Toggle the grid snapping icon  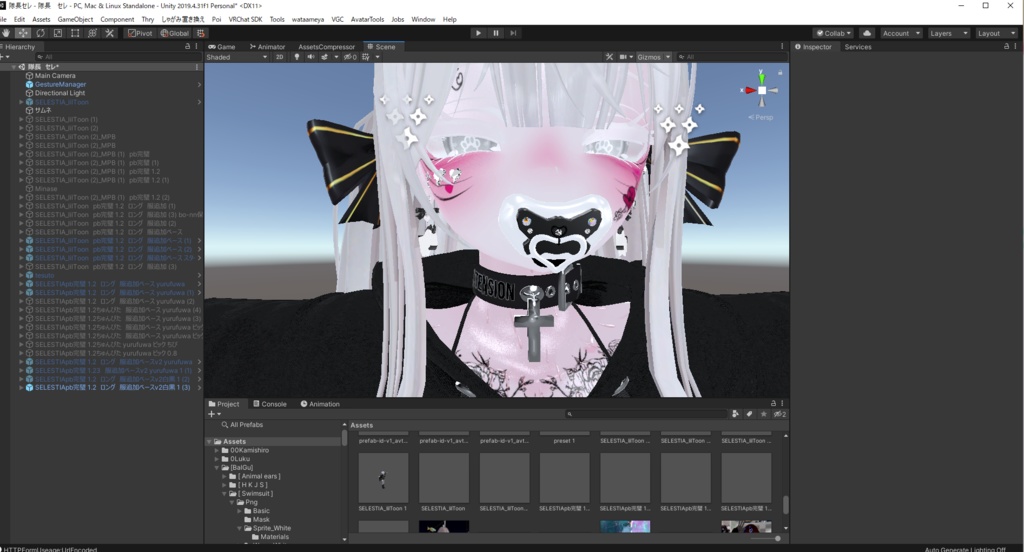click(x=200, y=33)
